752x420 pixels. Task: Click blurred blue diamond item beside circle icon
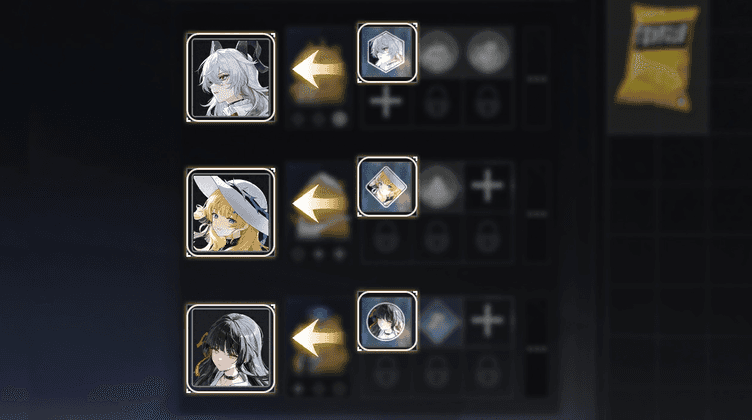click(x=438, y=321)
